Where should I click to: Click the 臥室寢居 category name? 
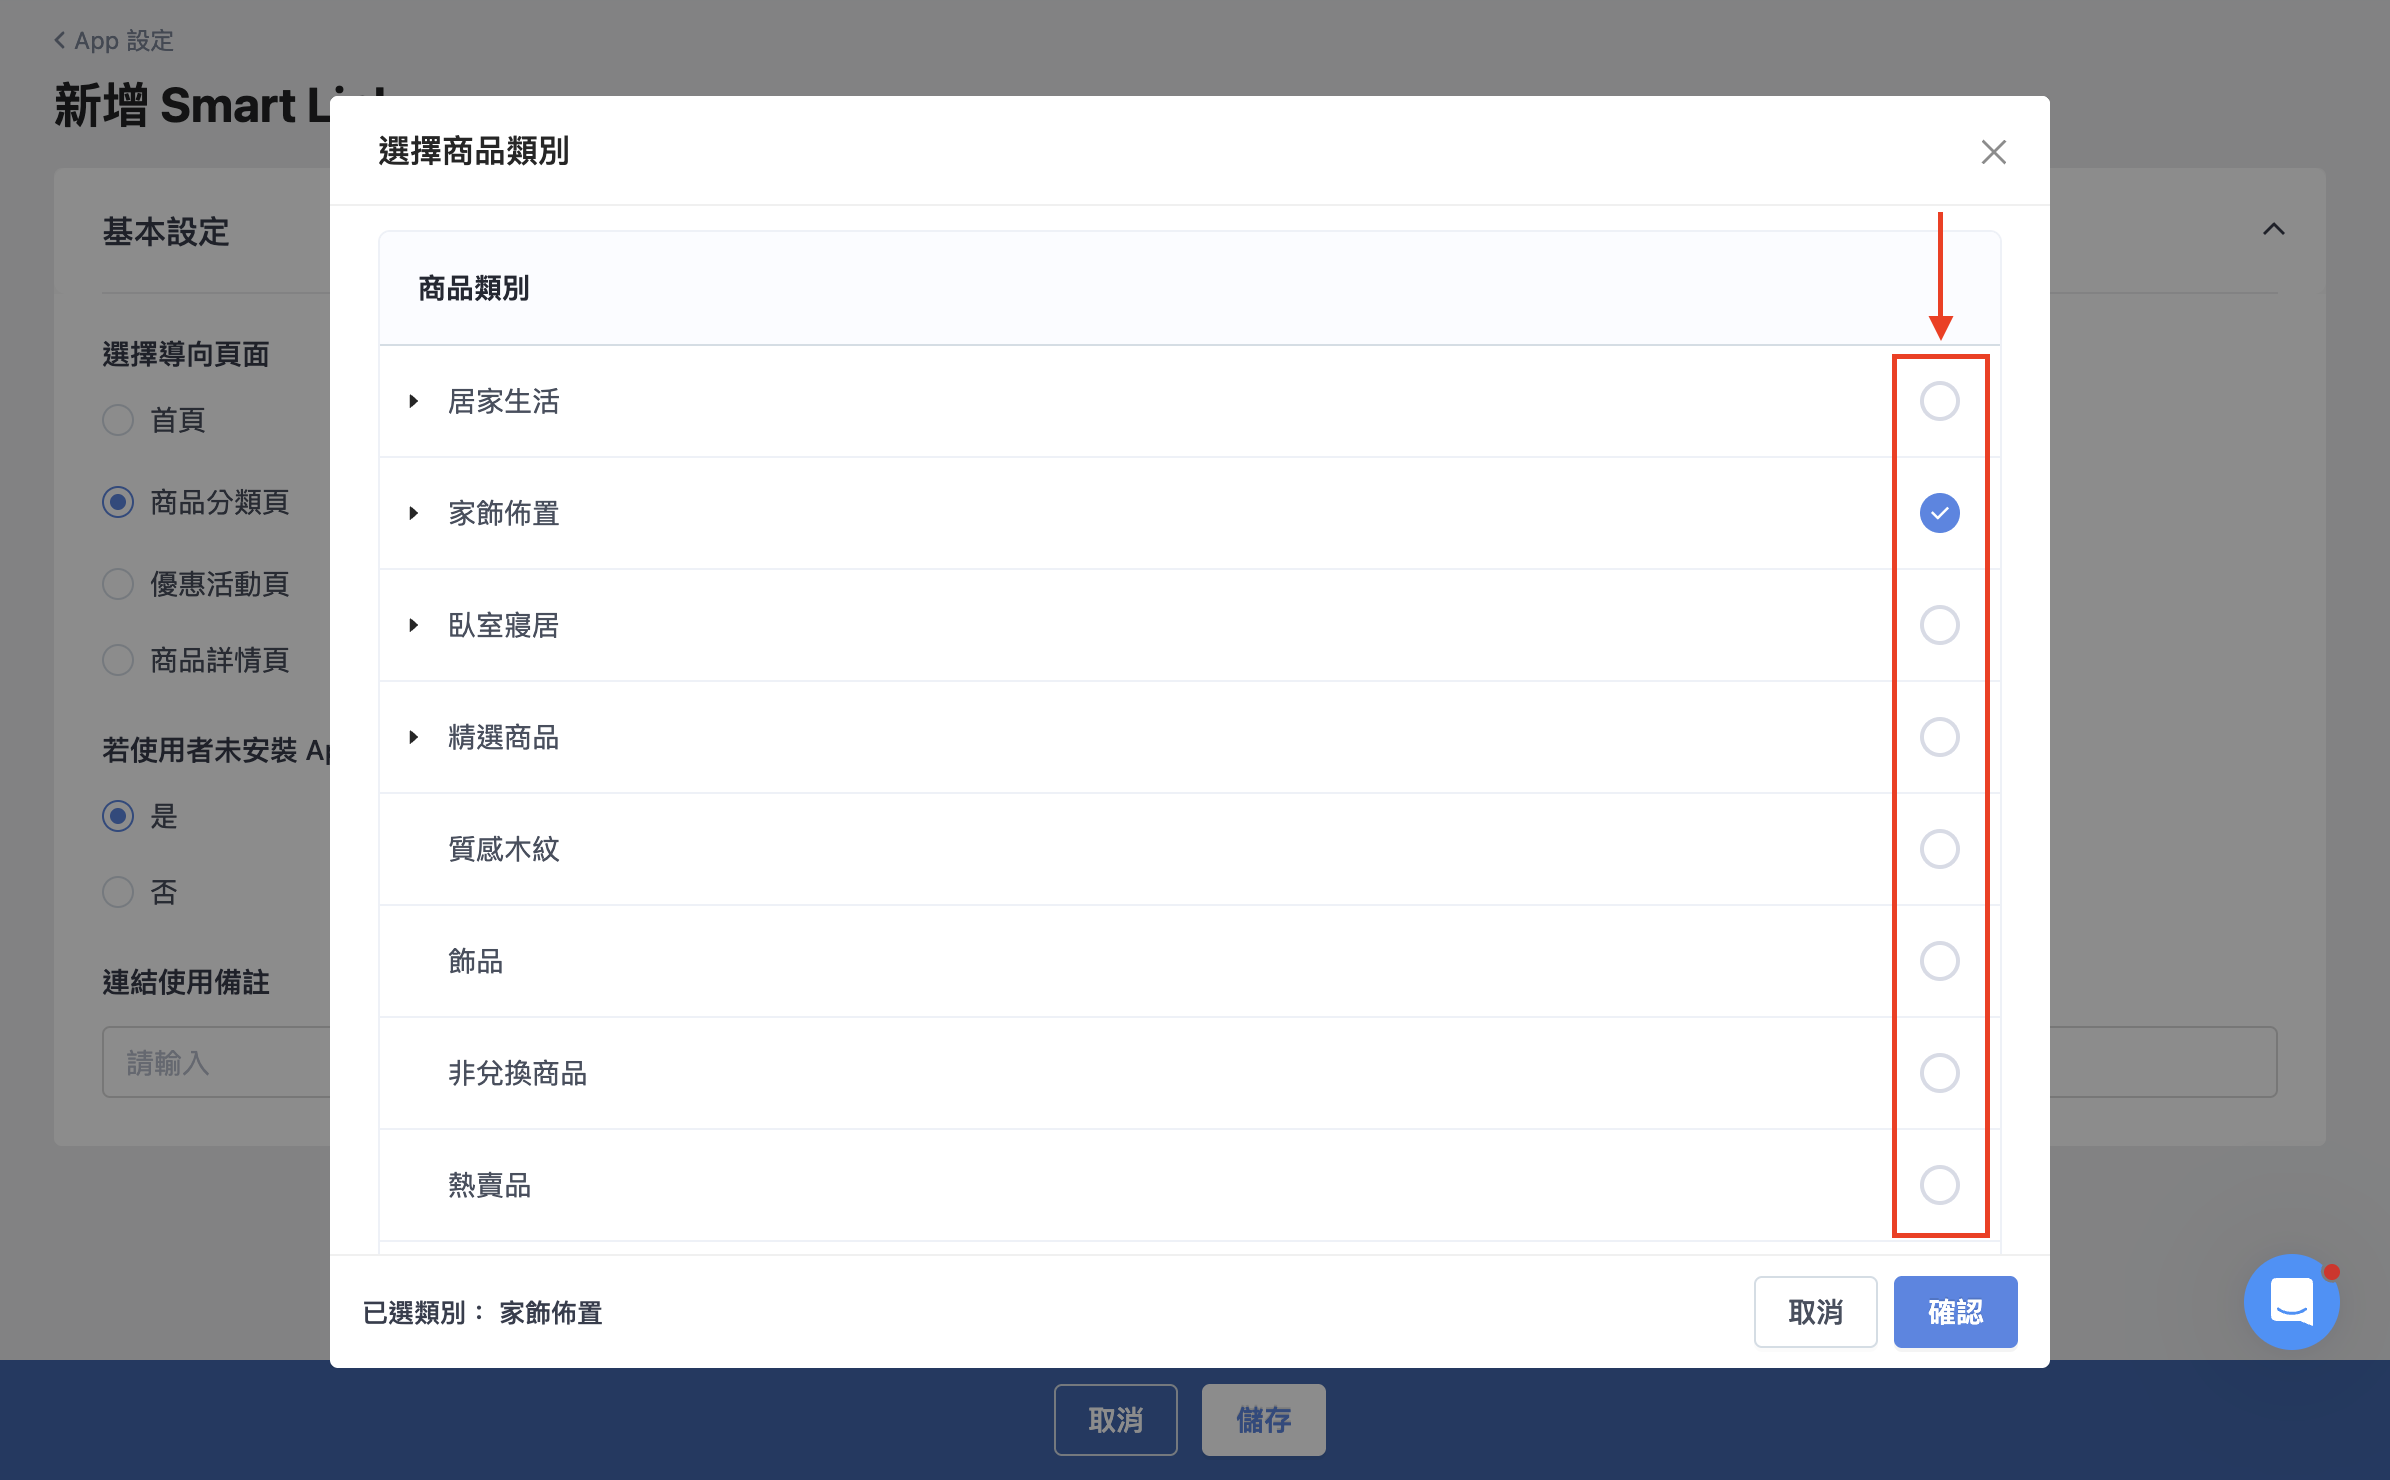coord(503,625)
